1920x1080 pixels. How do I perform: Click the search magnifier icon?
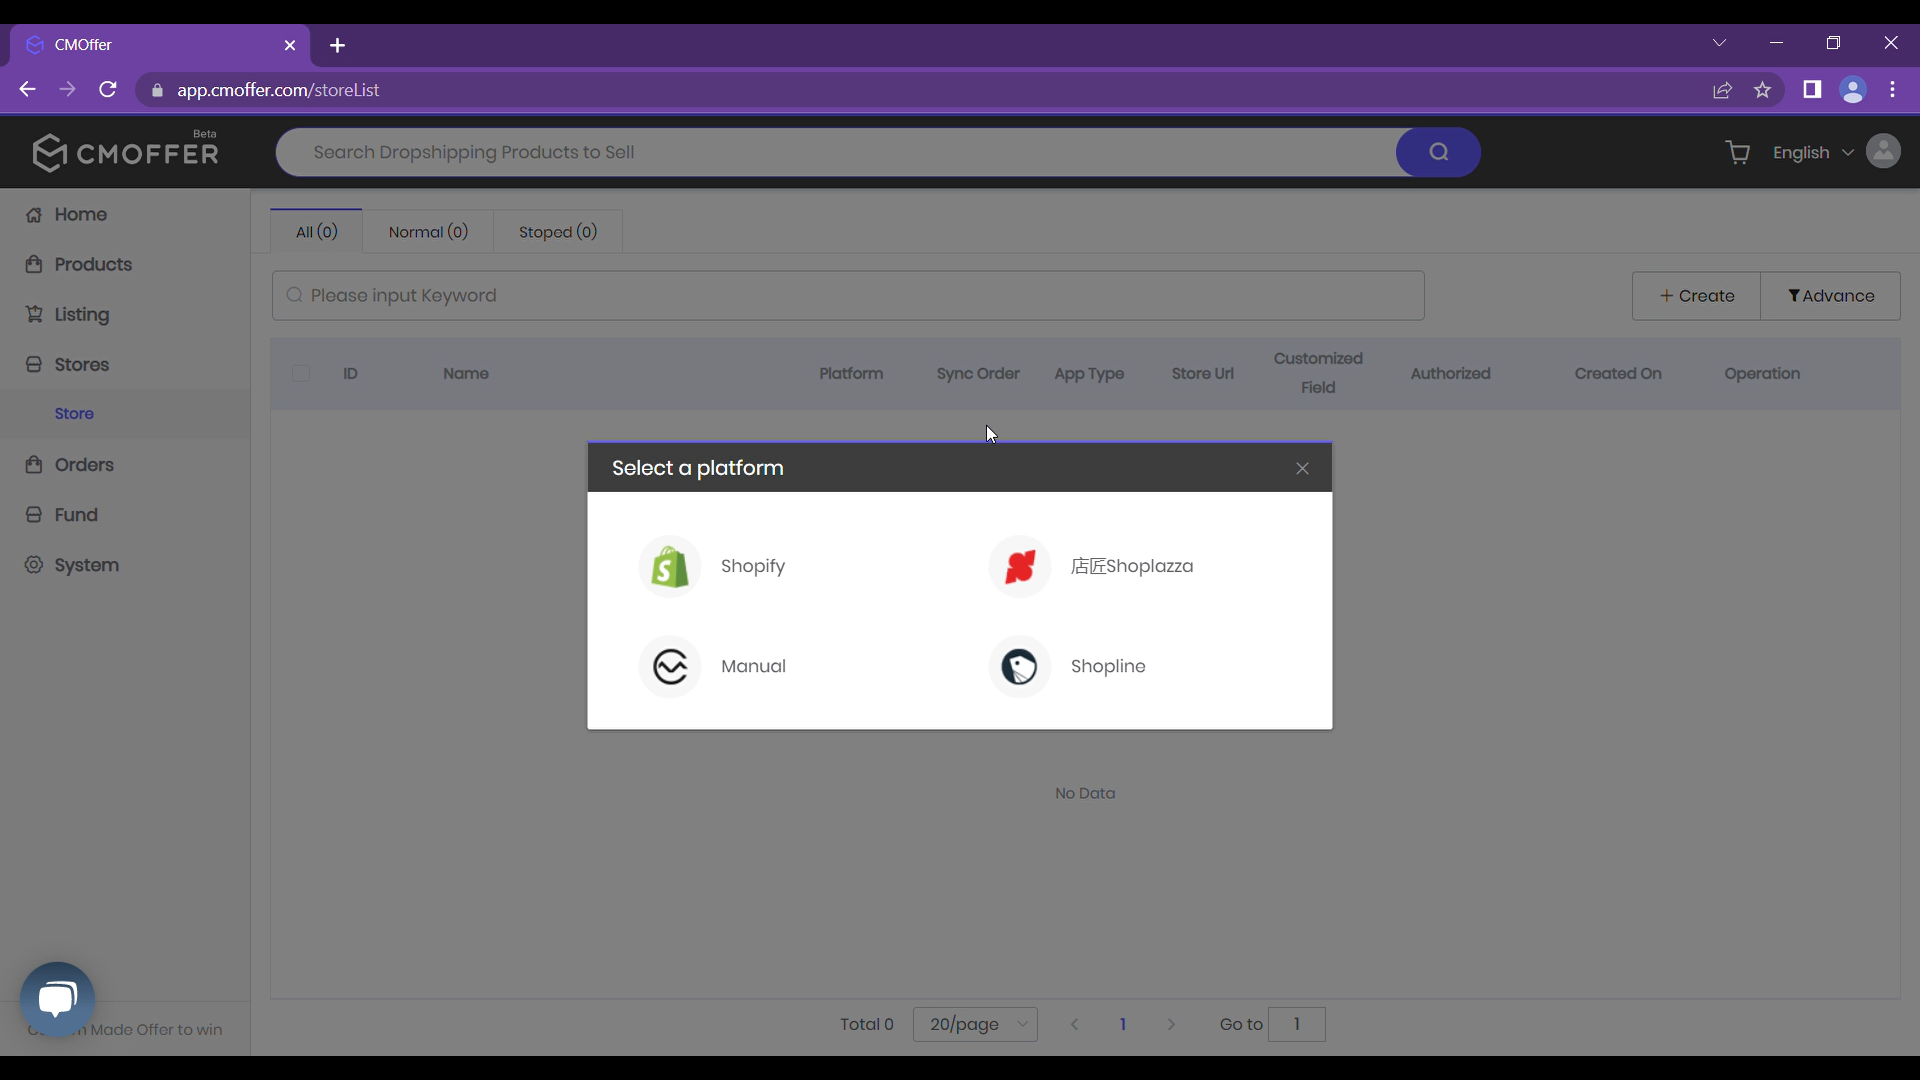tap(1437, 152)
